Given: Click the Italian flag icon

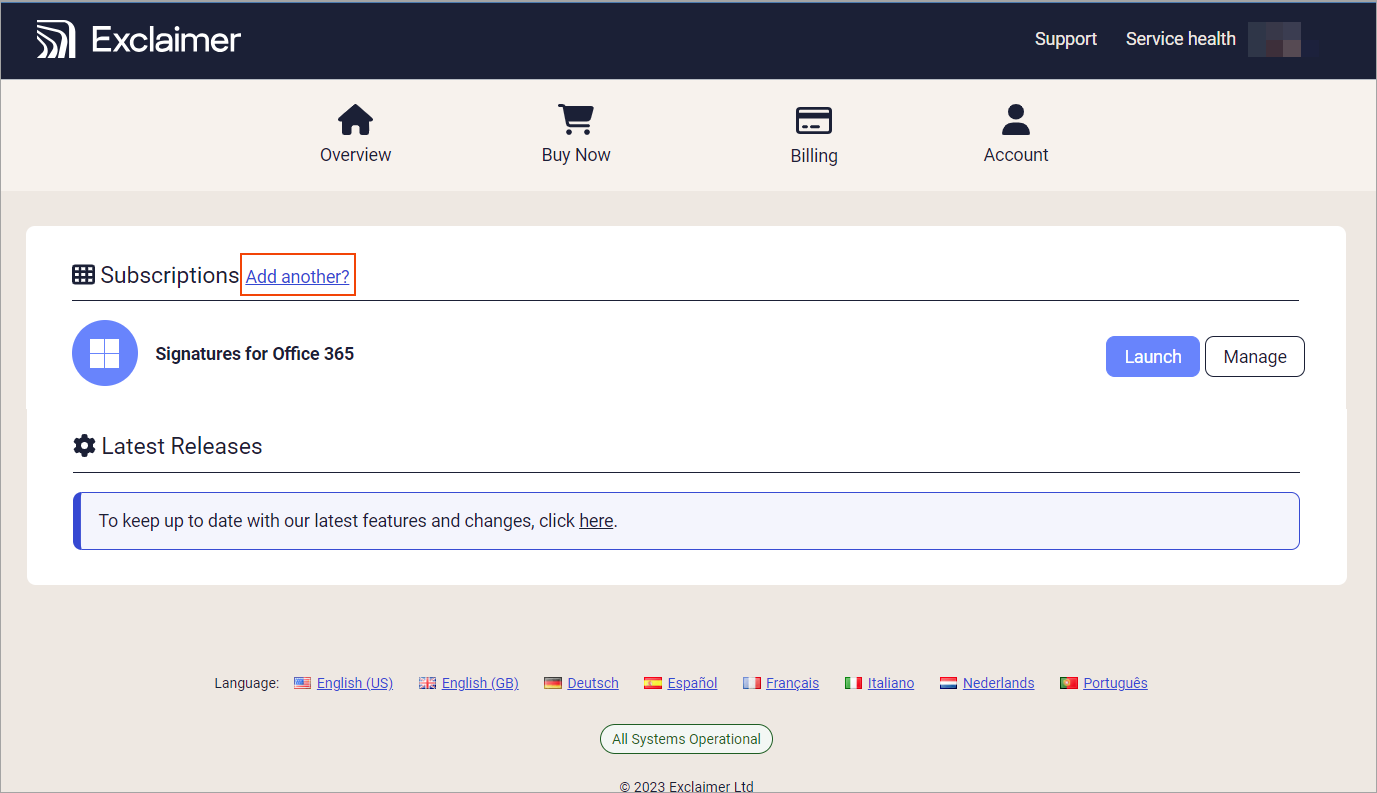Looking at the screenshot, I should (x=853, y=682).
